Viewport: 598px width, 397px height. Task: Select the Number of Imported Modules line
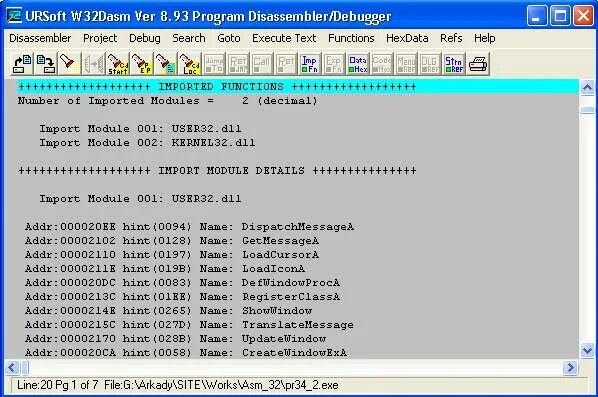tap(167, 101)
